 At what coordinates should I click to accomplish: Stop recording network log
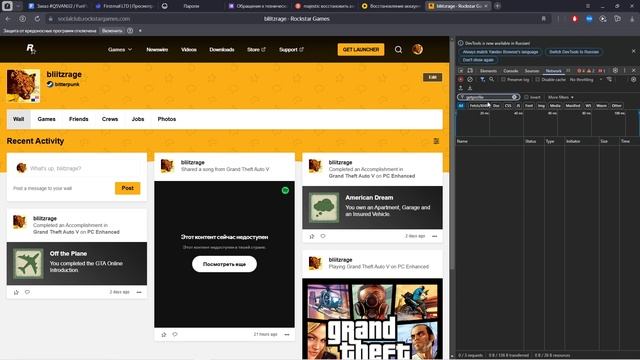coord(460,79)
